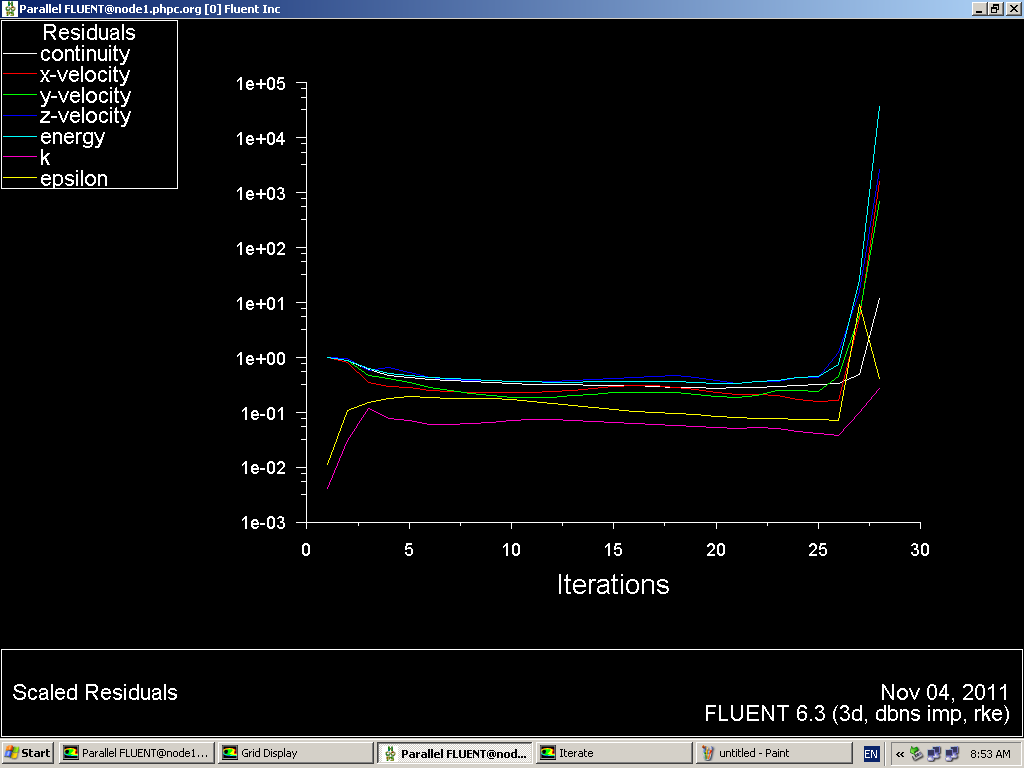Click the Iterations axis title
This screenshot has width=1024, height=768.
pos(612,584)
